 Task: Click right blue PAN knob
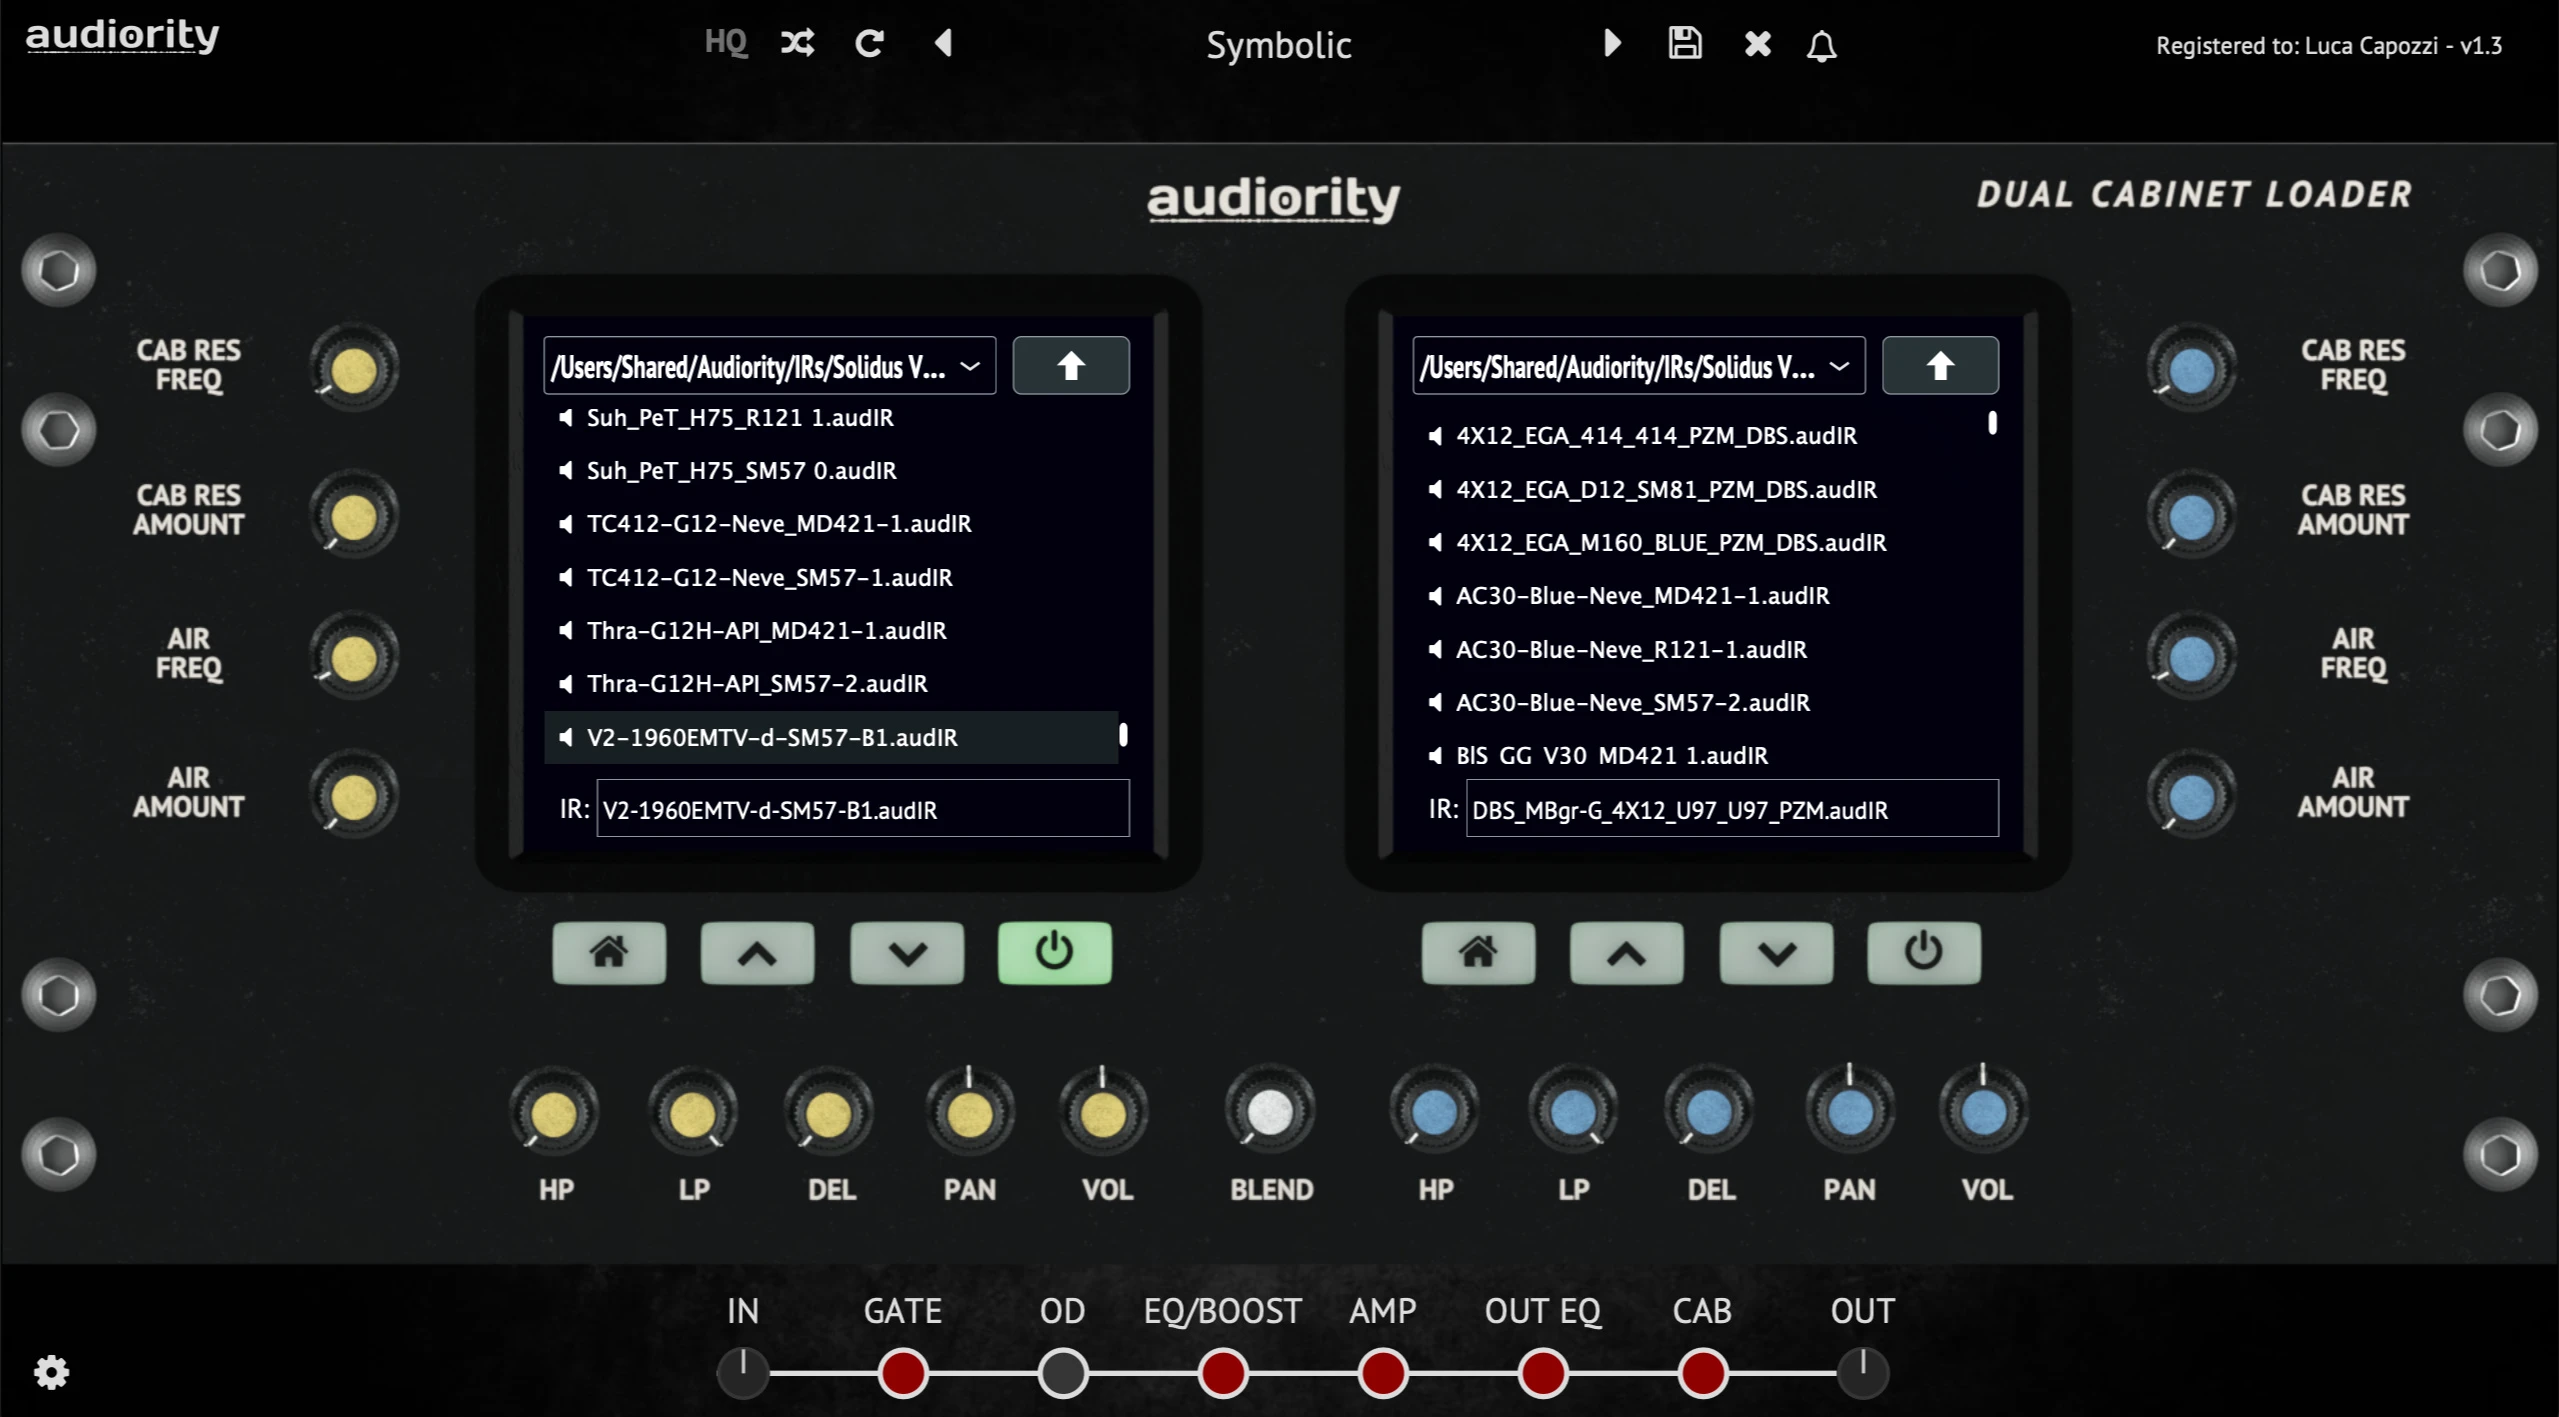coord(1850,1111)
